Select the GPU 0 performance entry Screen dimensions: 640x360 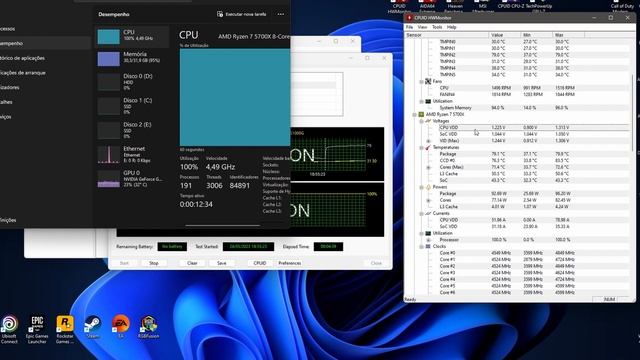click(x=132, y=178)
